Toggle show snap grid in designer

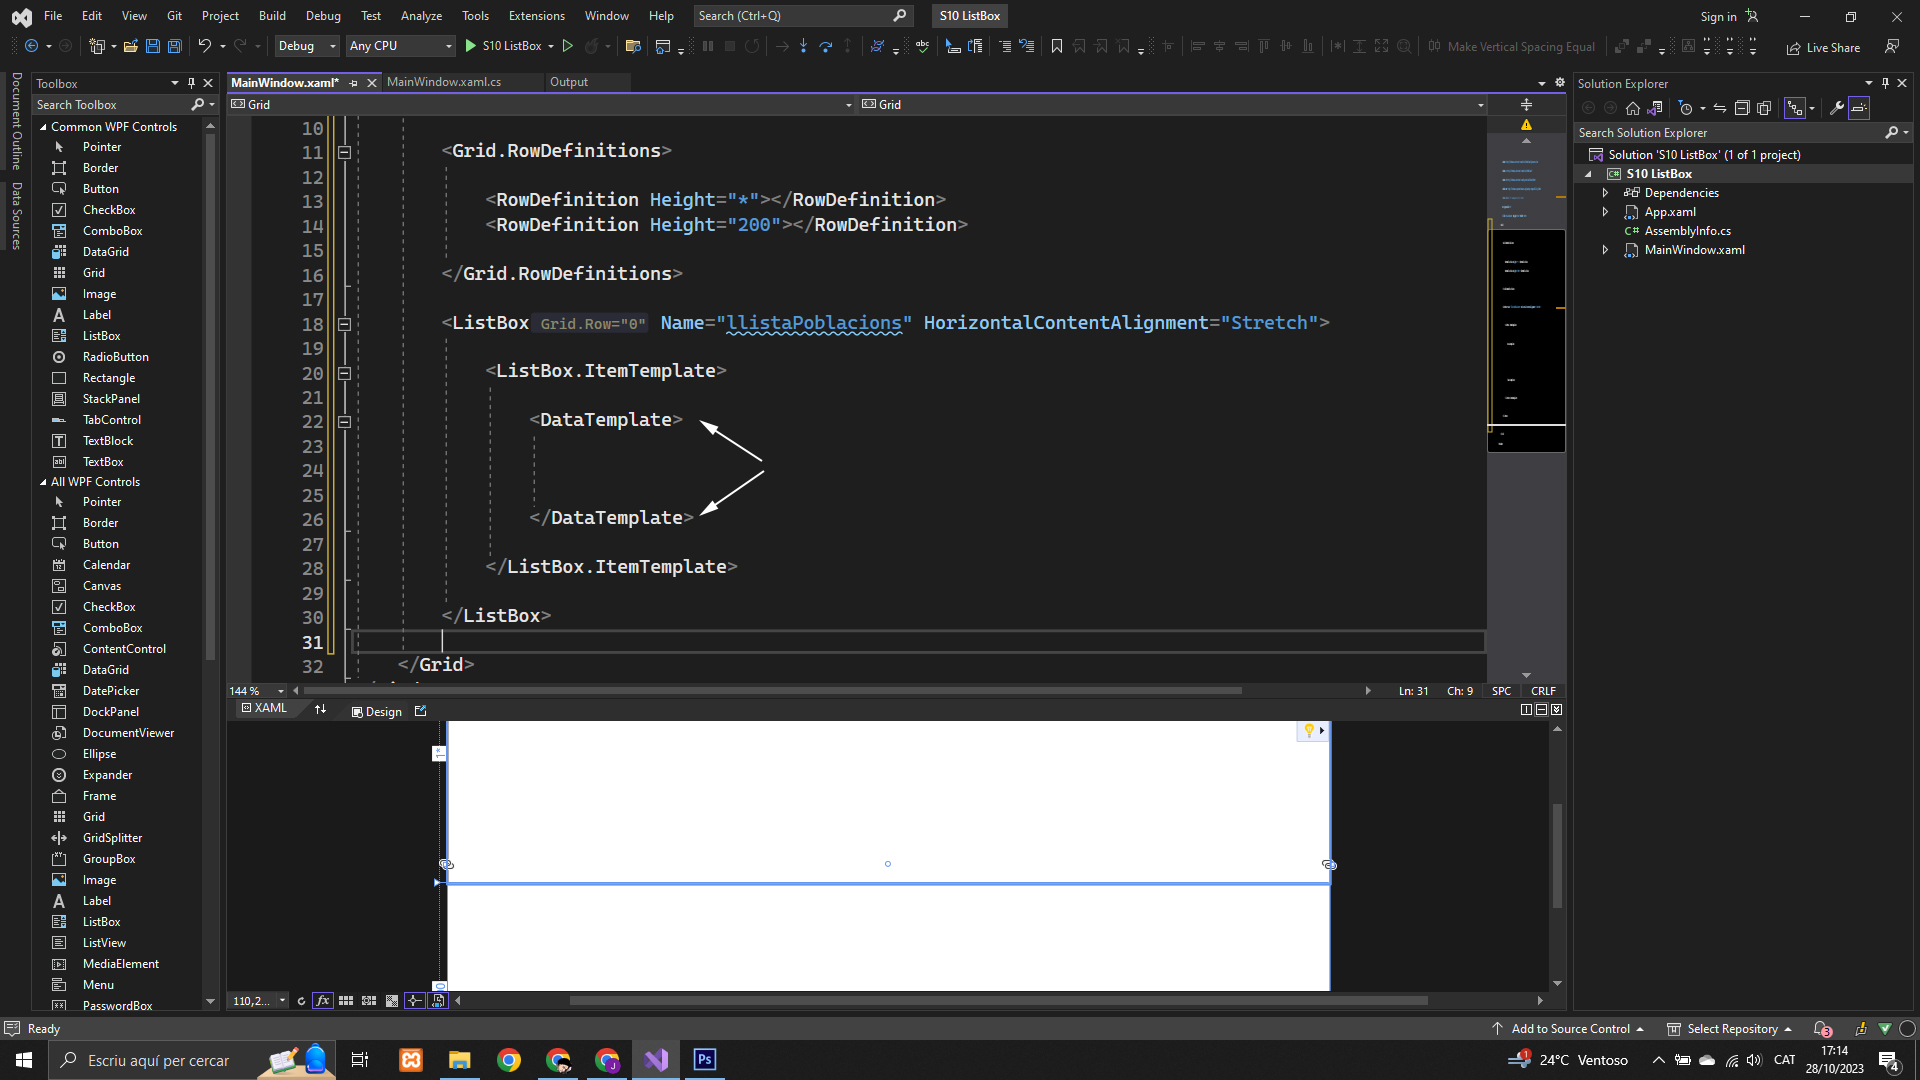click(x=345, y=1001)
